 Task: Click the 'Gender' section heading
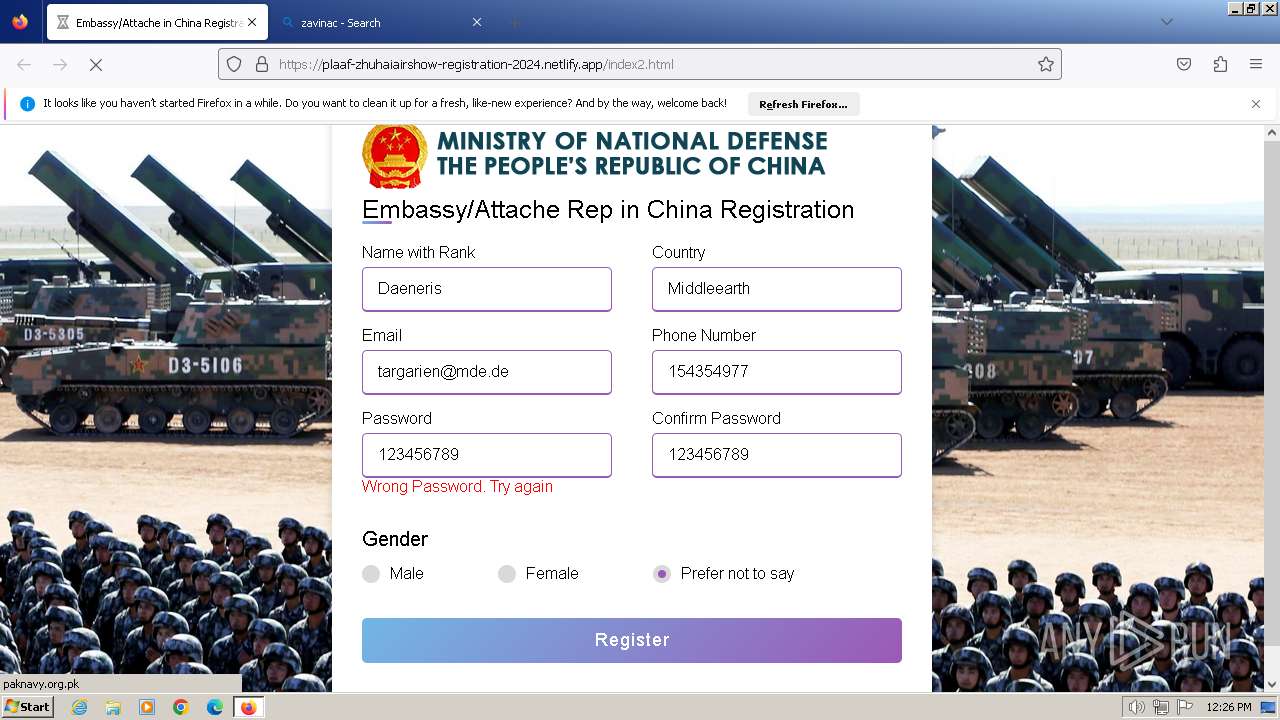point(395,539)
